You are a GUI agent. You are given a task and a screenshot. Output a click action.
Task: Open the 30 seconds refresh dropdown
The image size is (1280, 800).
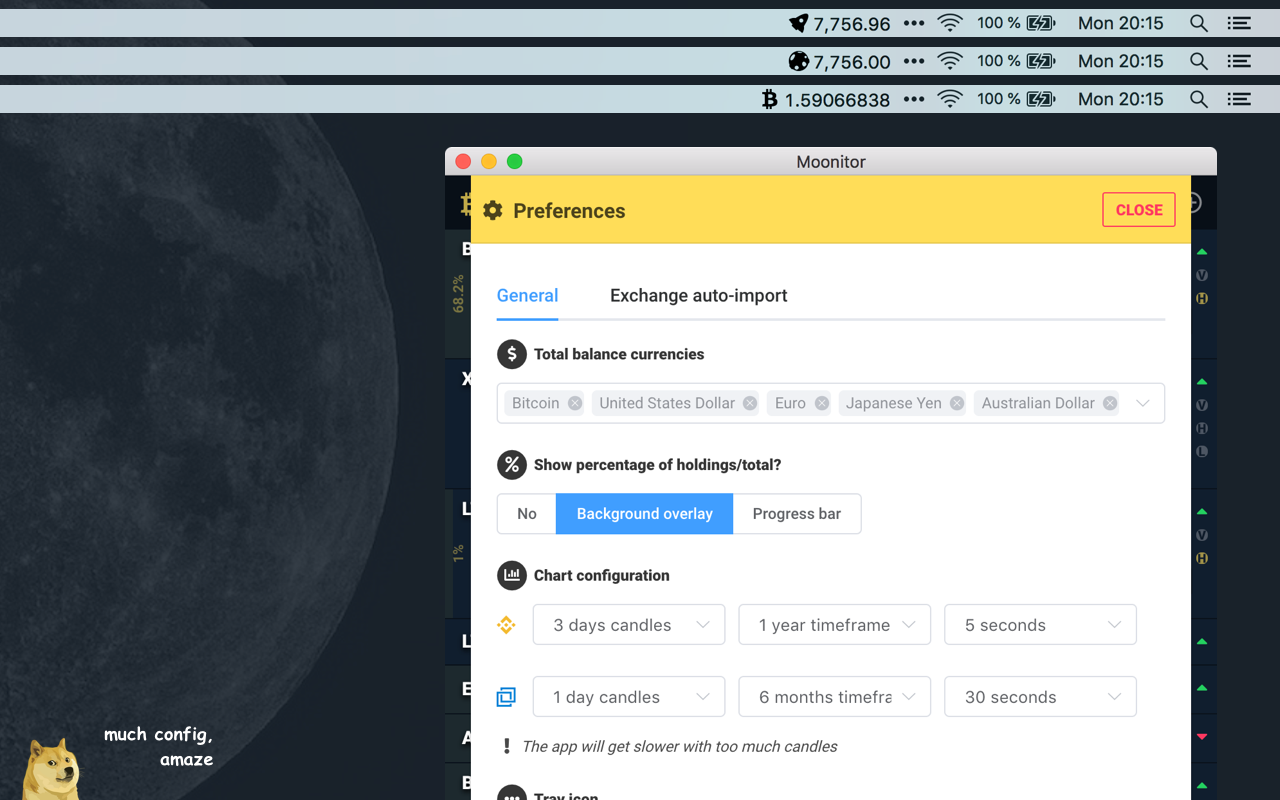point(1040,697)
